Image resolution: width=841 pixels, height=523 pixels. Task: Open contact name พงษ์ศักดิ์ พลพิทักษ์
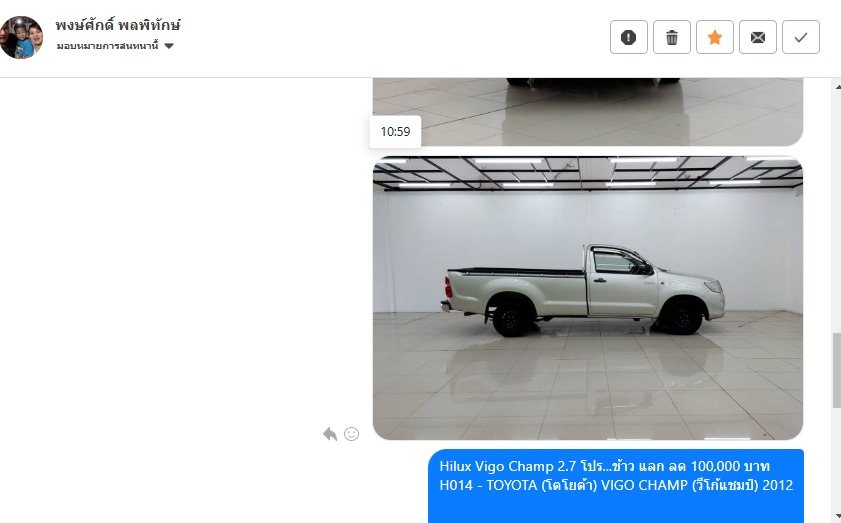click(118, 25)
